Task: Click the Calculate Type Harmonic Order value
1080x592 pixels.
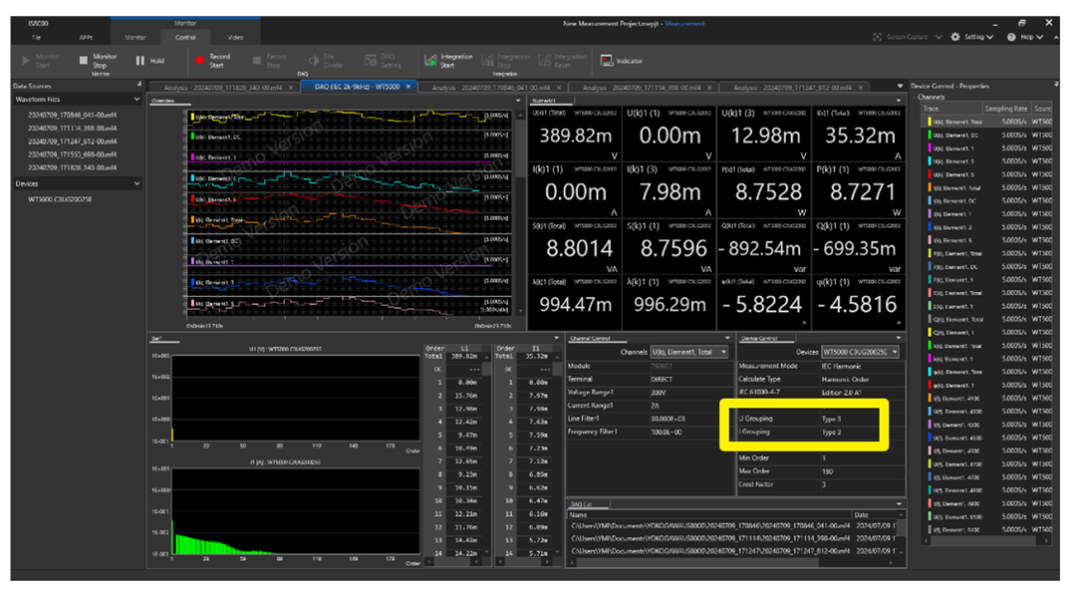Action: click(845, 379)
